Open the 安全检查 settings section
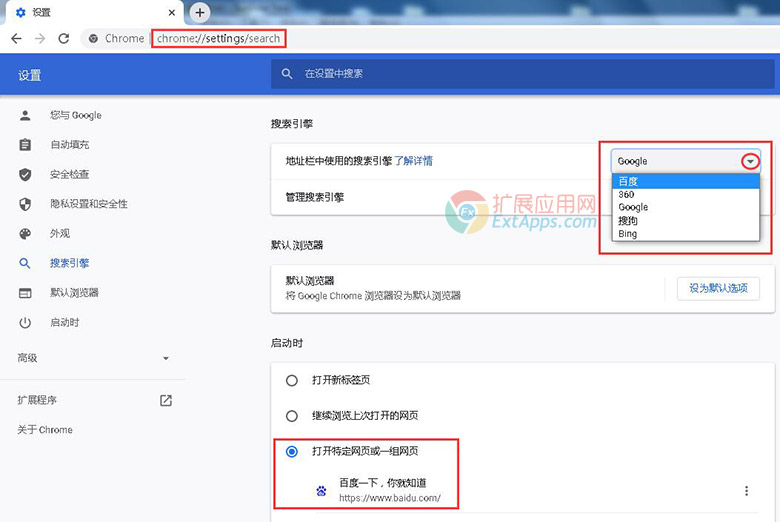Screen dimensions: 780x522 pyautogui.click(x=70, y=174)
